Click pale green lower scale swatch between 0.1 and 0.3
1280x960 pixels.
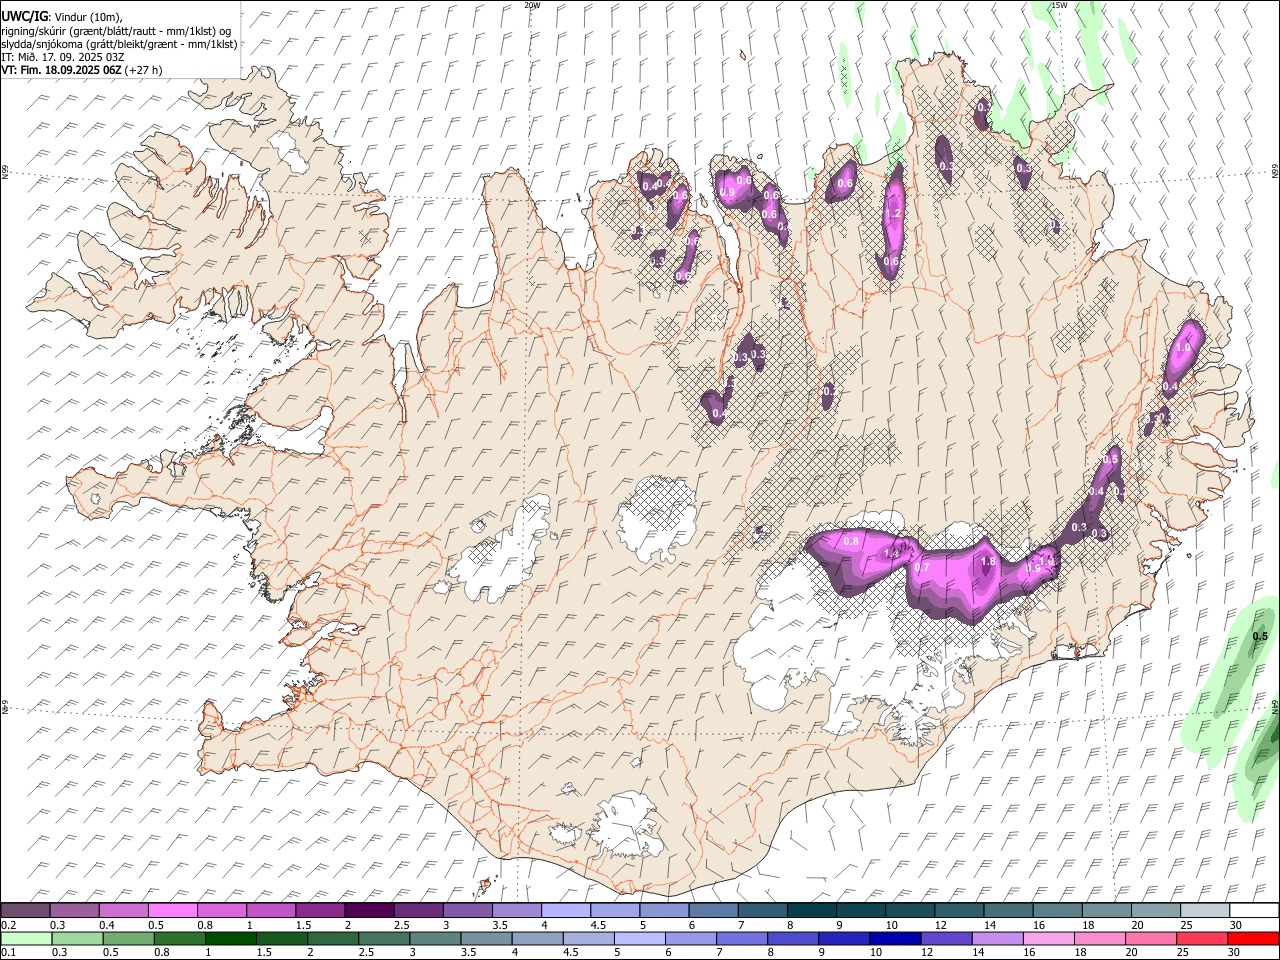pyautogui.click(x=26, y=939)
